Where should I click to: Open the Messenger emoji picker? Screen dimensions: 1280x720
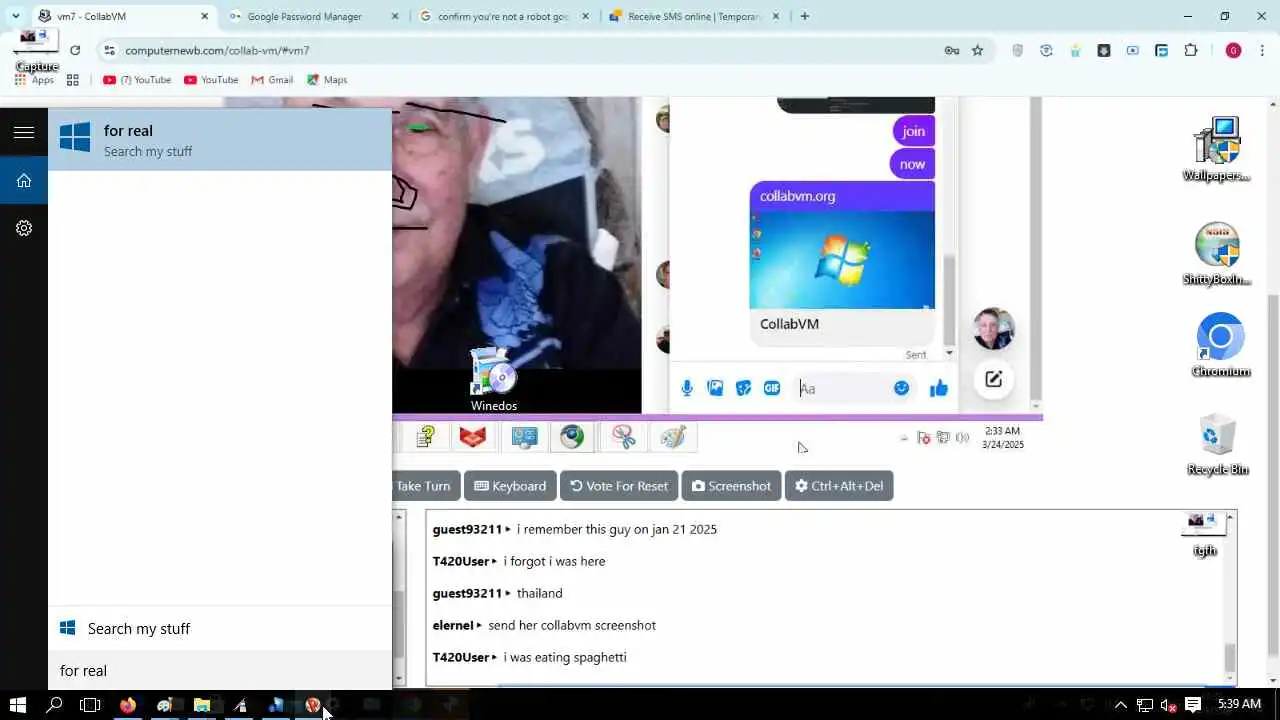[901, 388]
